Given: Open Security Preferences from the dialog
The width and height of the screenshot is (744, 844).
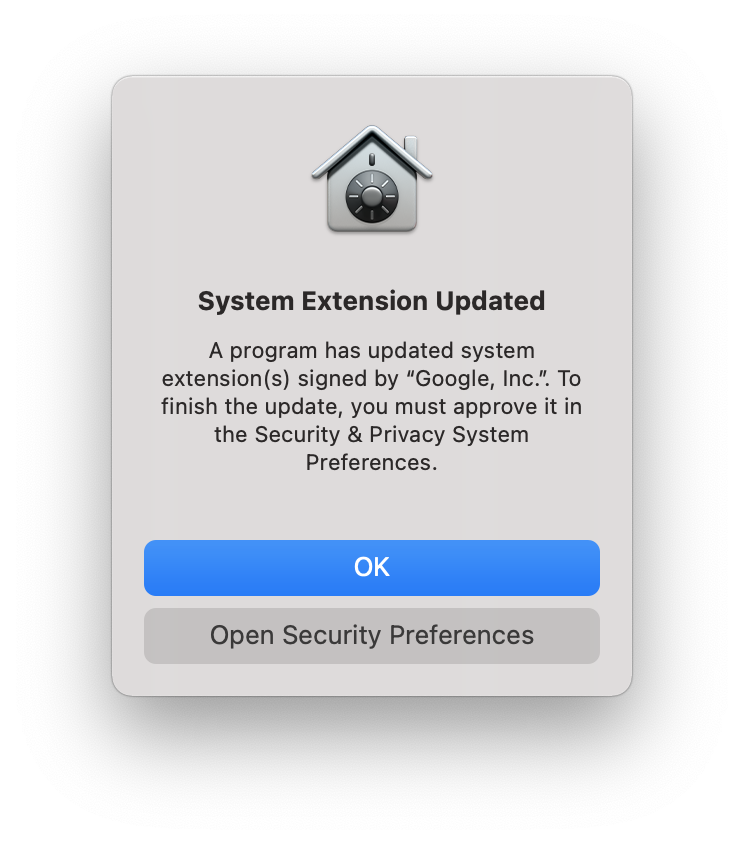Looking at the screenshot, I should (371, 636).
